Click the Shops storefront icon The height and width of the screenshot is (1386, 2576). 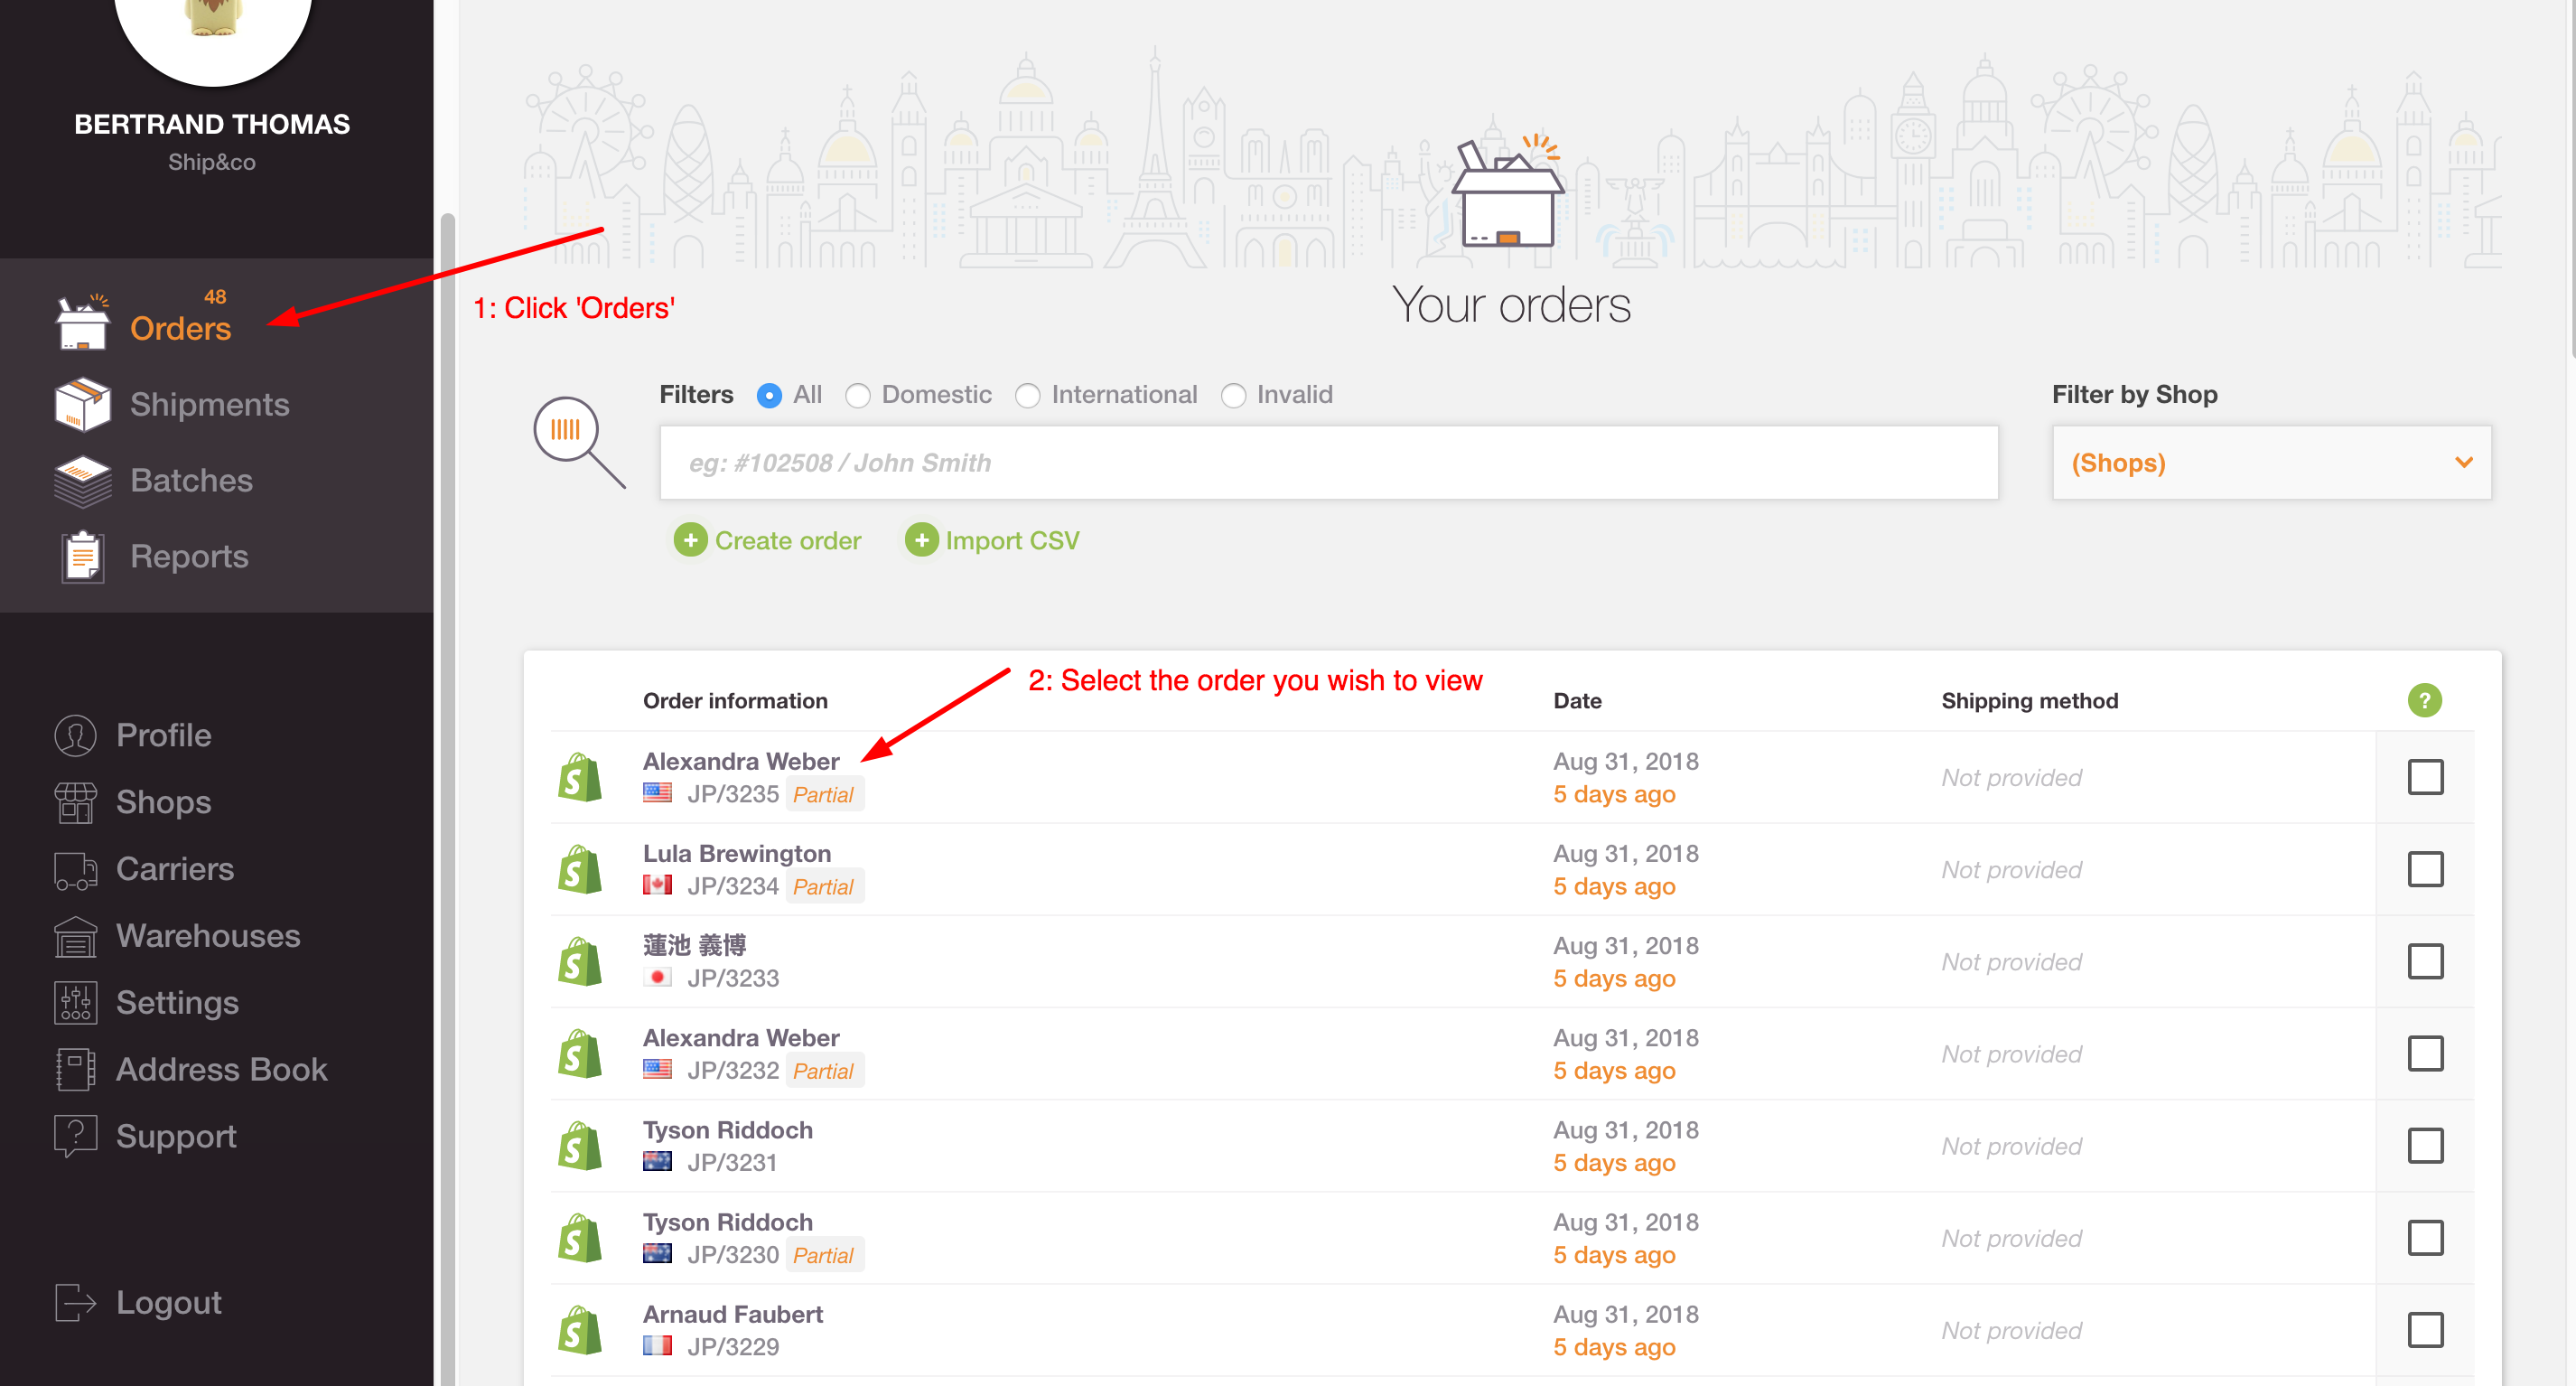(x=75, y=802)
